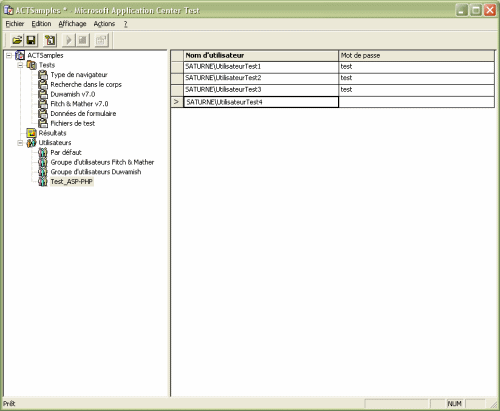Viewport: 500px width, 411px height.
Task: Collapse the Utilisateurs tree node
Action: click(20, 143)
